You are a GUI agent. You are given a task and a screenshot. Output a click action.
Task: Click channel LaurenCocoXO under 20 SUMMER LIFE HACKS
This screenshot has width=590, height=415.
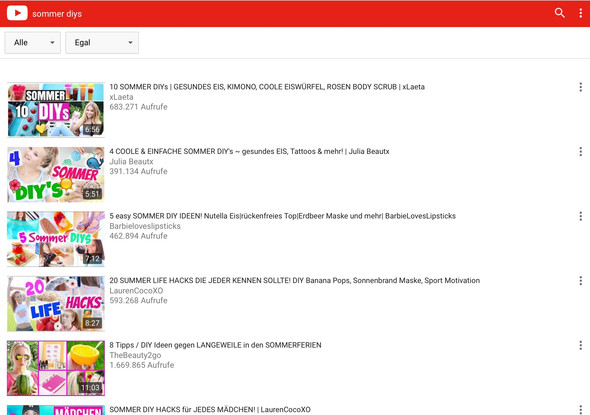pyautogui.click(x=136, y=291)
